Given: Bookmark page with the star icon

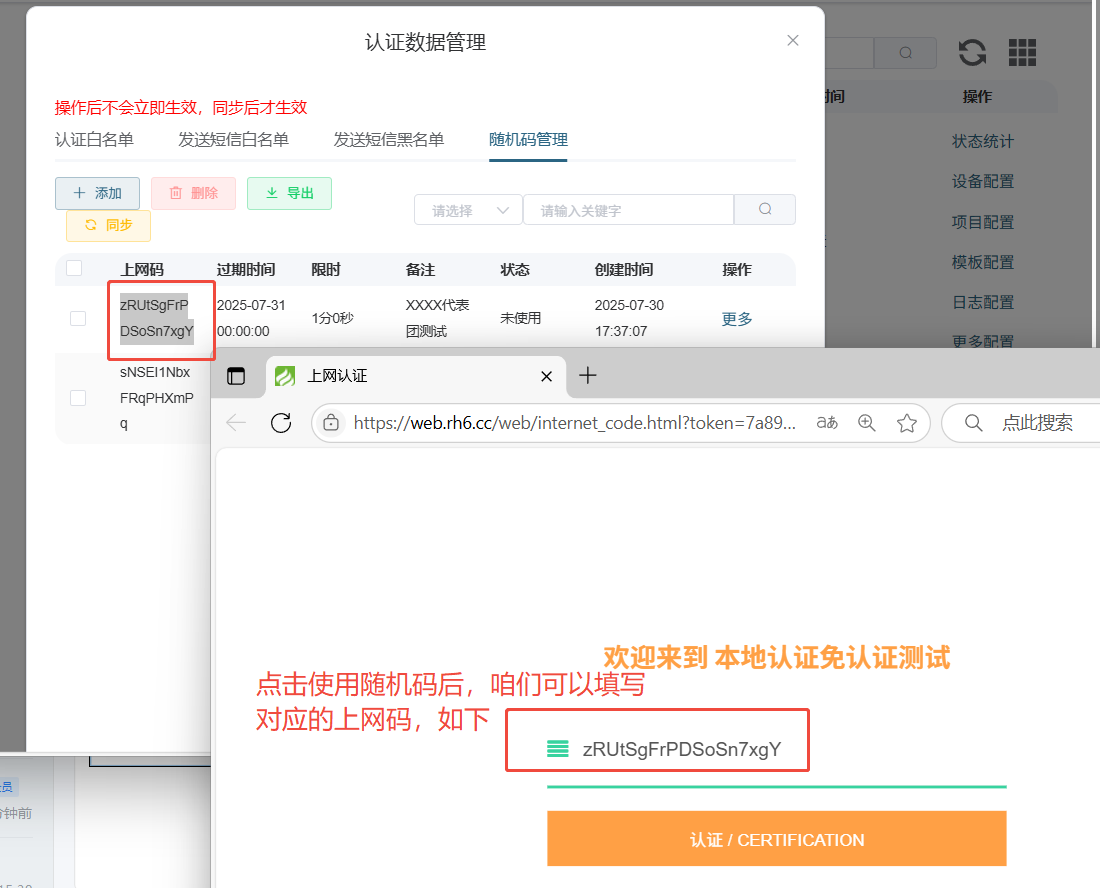Looking at the screenshot, I should point(907,423).
